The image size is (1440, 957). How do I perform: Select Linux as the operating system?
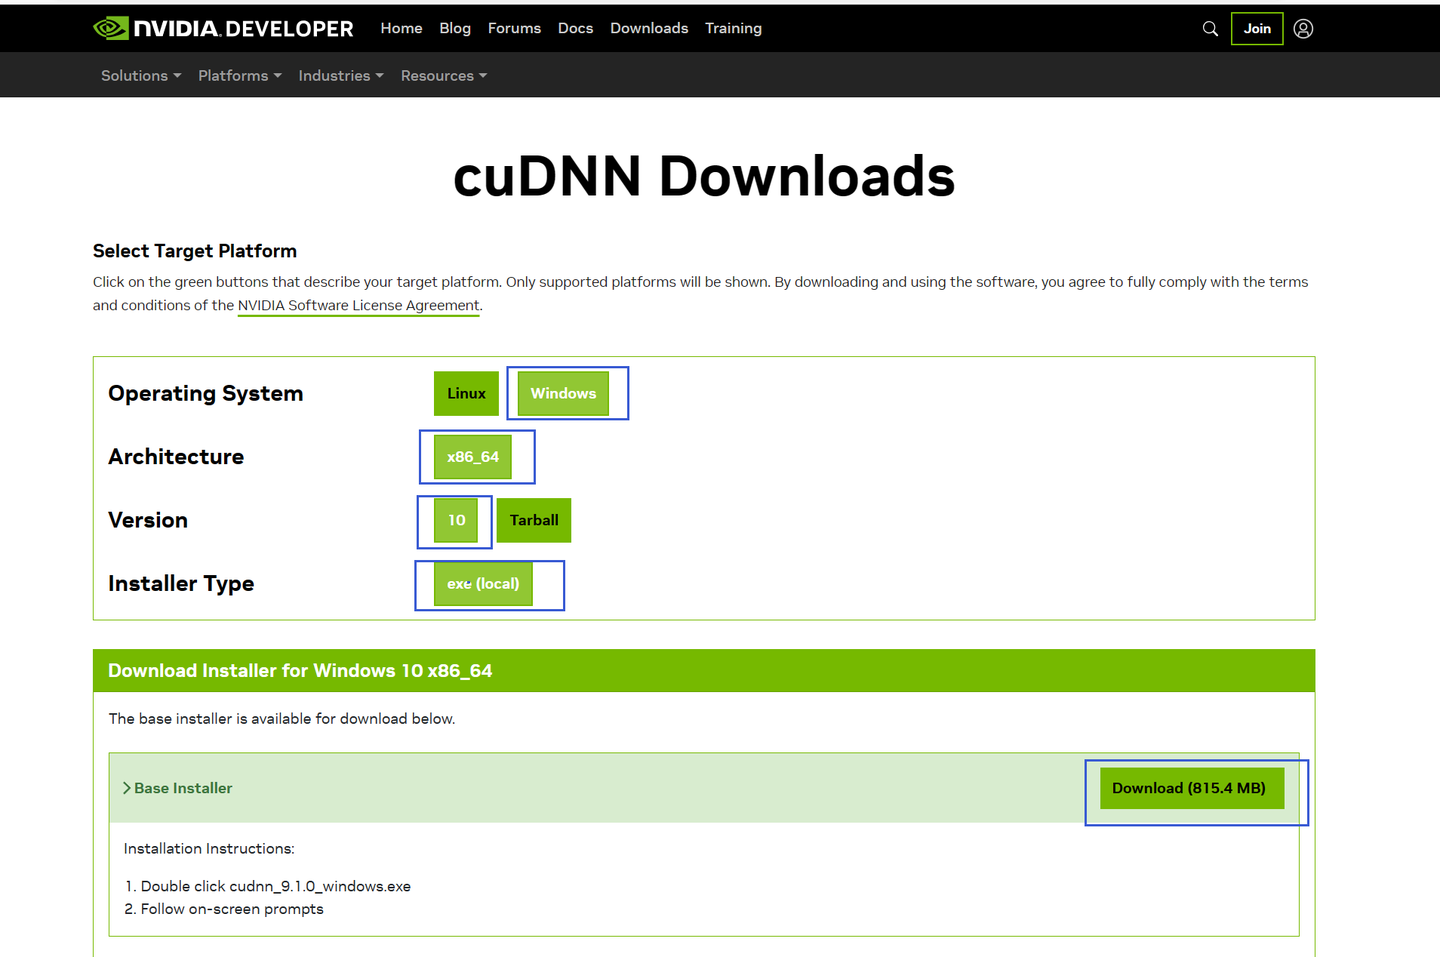pyautogui.click(x=466, y=393)
